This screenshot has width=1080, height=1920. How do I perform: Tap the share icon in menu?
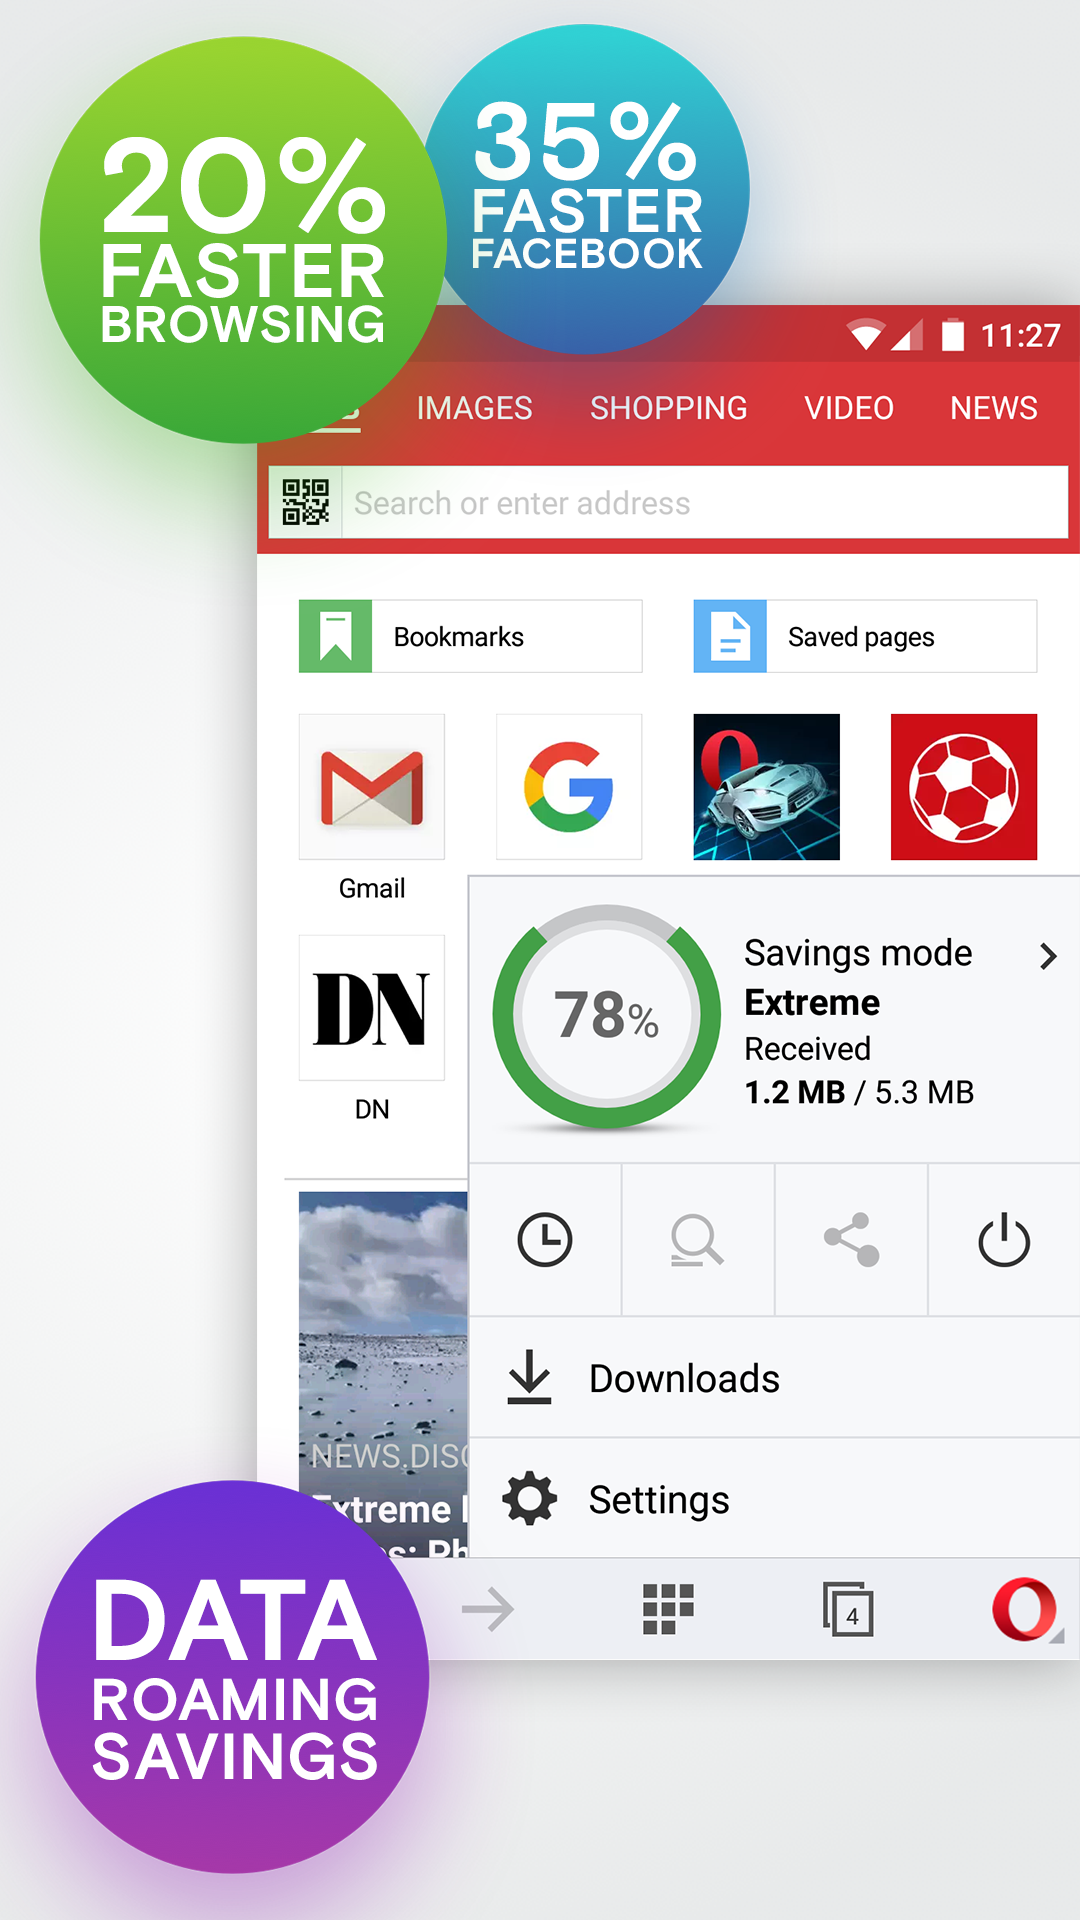(851, 1240)
